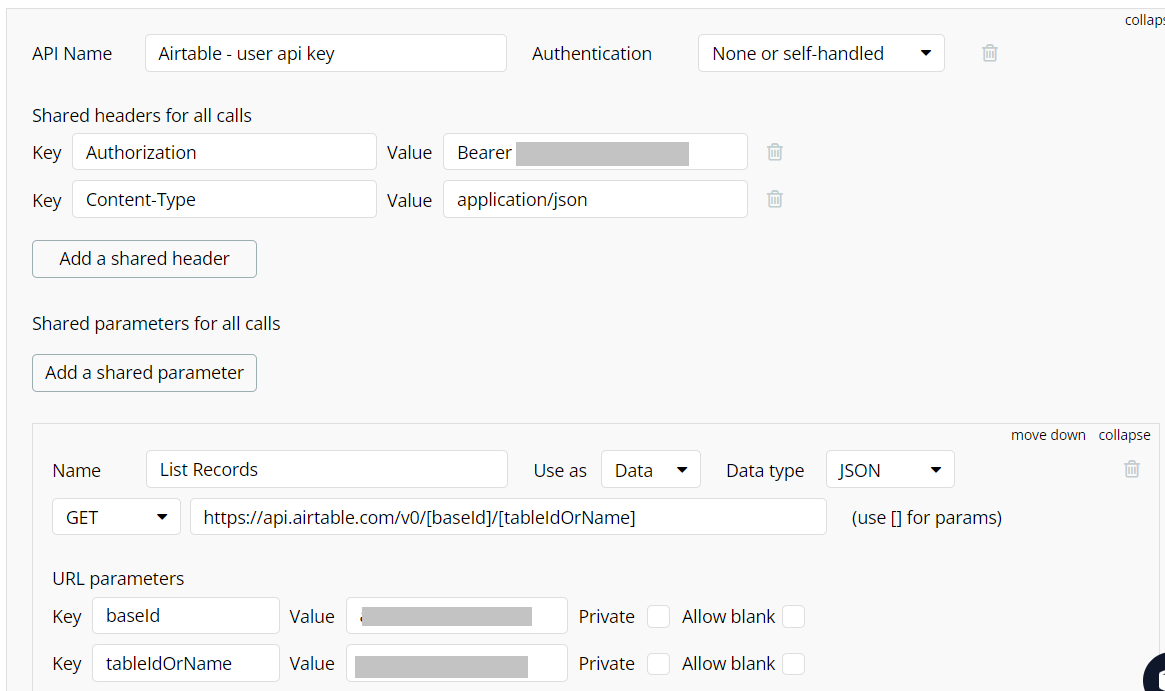The width and height of the screenshot is (1165, 691).
Task: Remove the Authorization shared header
Action: pos(775,152)
